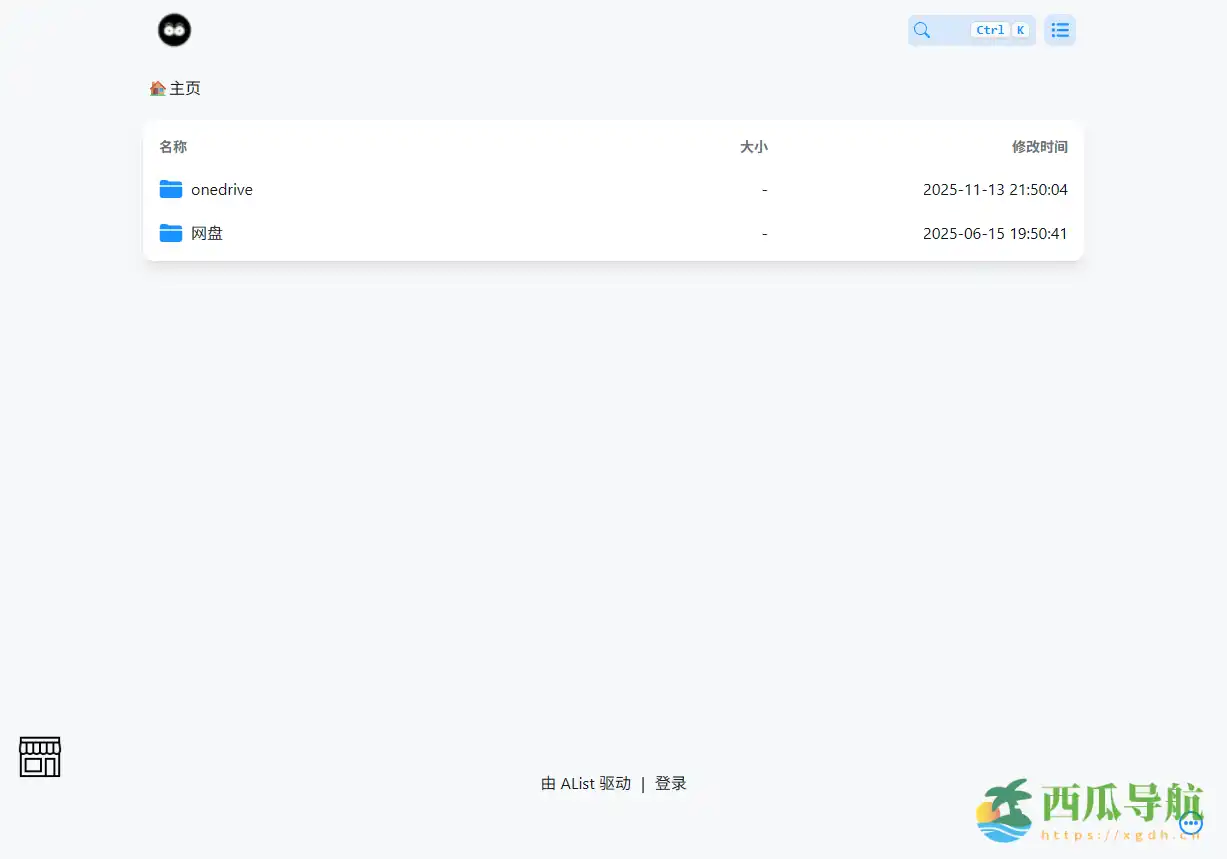The image size is (1227, 859).
Task: Click the folder icon next to 网盘
Action: (170, 232)
